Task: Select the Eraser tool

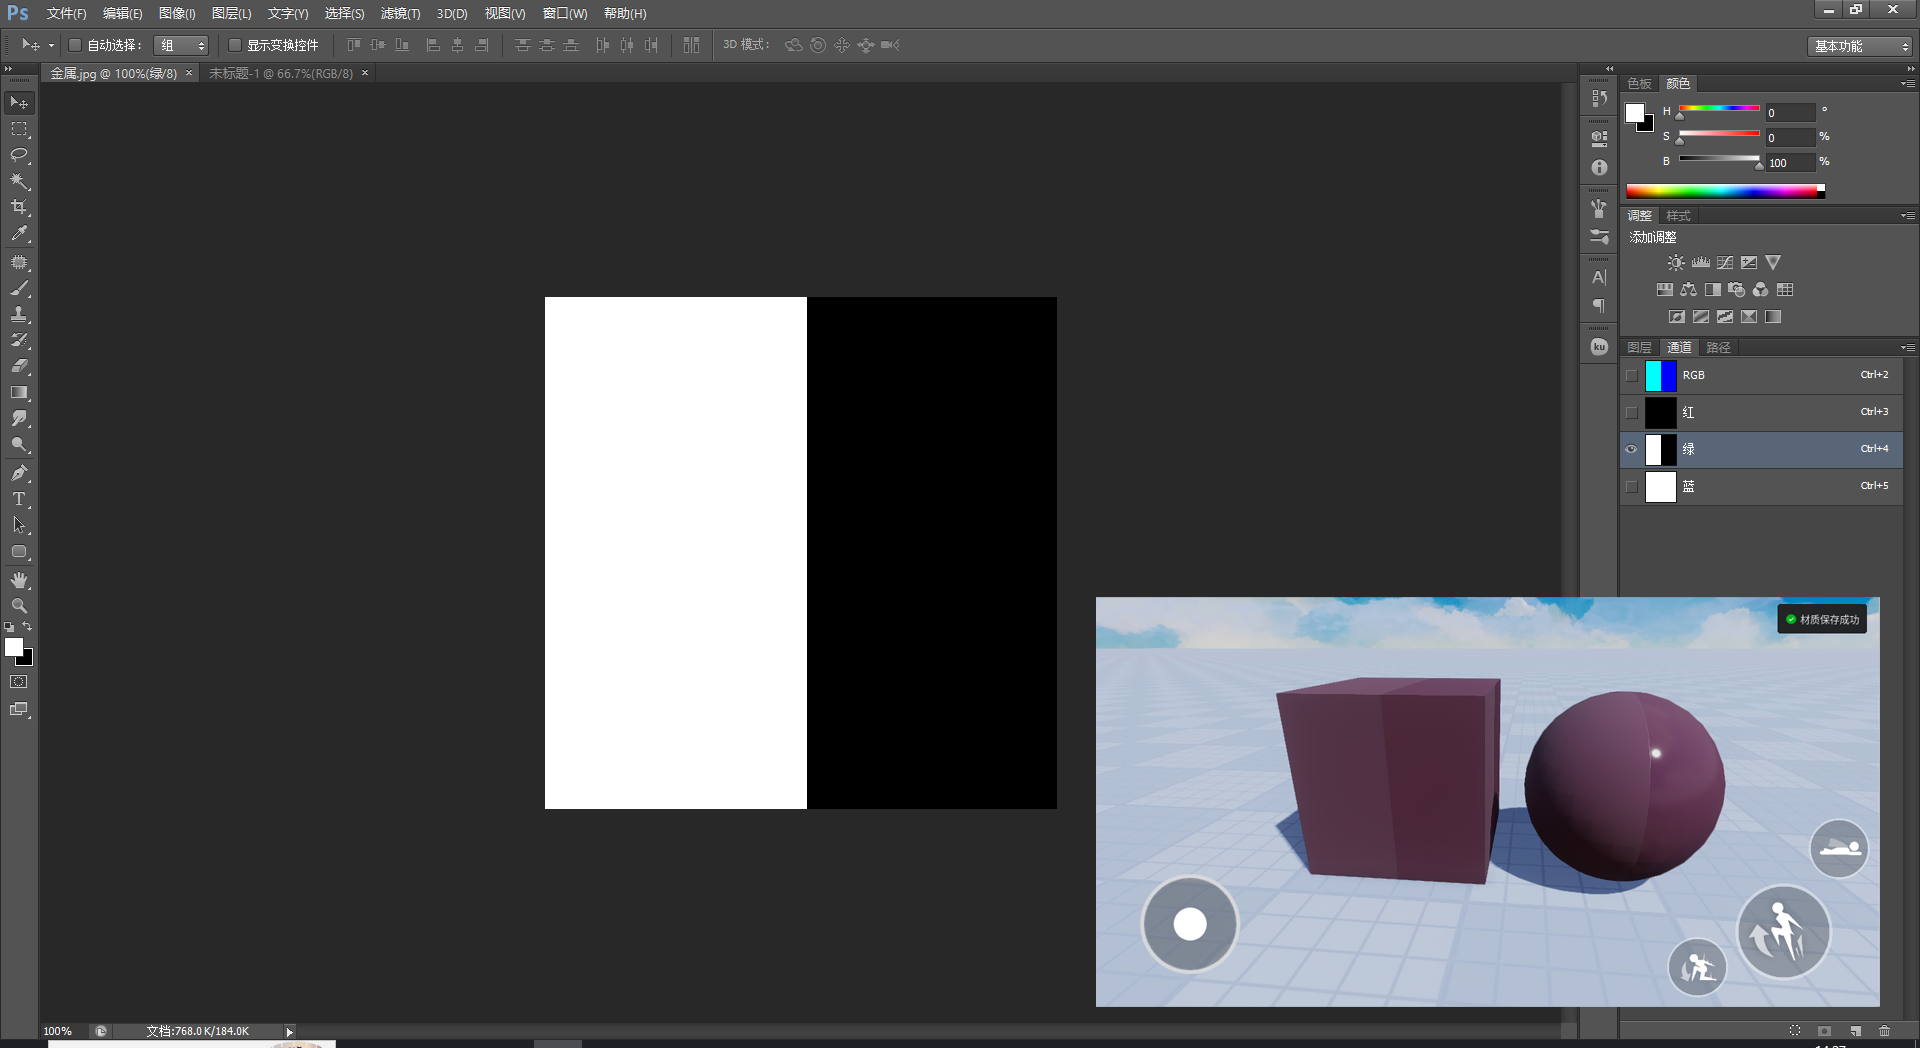Action: (x=19, y=366)
